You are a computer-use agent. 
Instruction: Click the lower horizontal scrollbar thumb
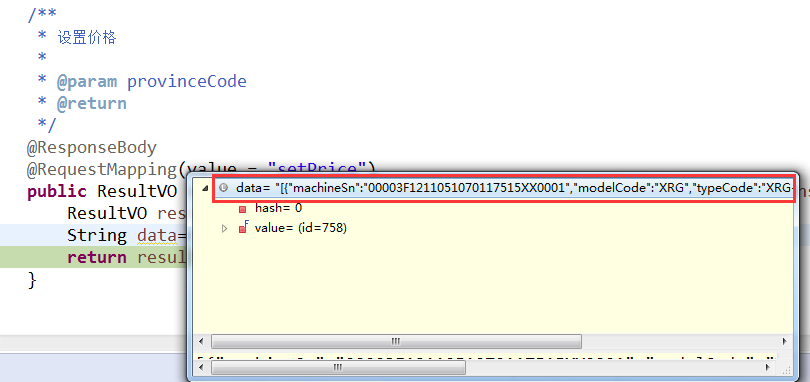[338, 368]
